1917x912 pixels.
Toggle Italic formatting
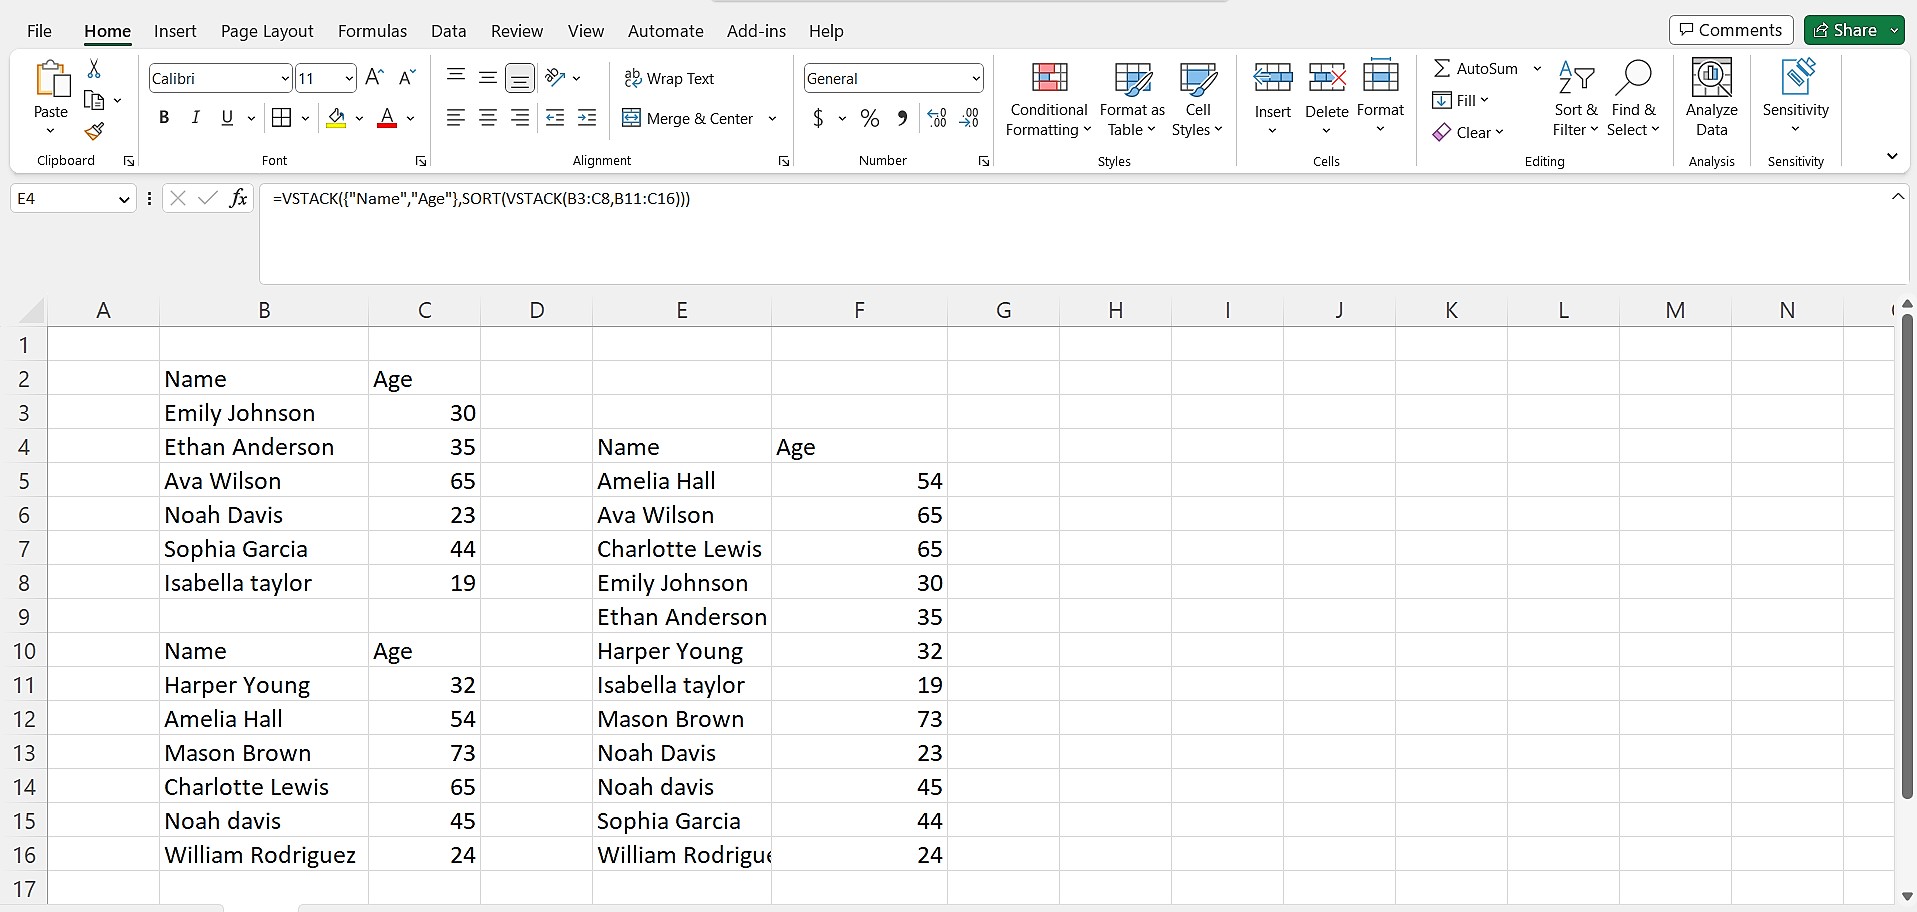pyautogui.click(x=196, y=118)
